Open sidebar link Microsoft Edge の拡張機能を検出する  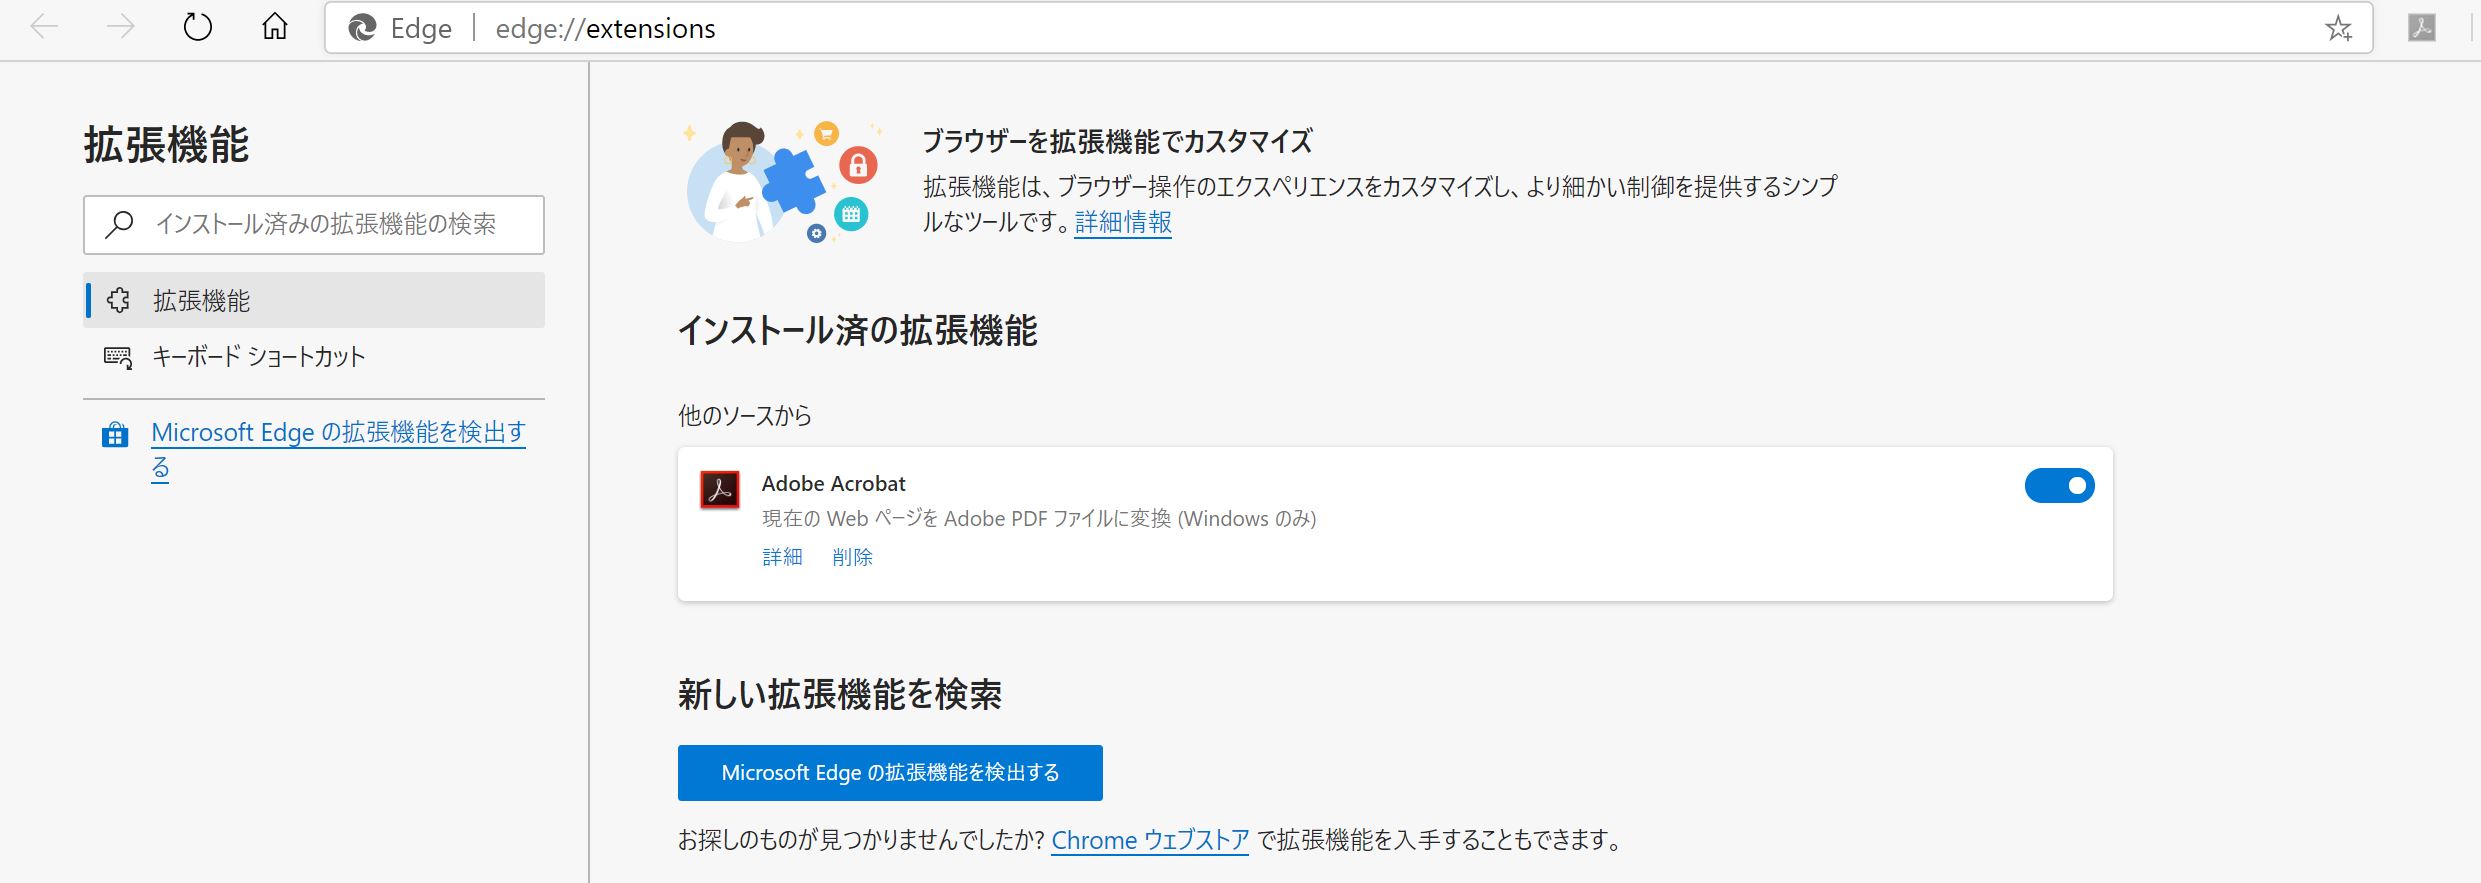338,450
